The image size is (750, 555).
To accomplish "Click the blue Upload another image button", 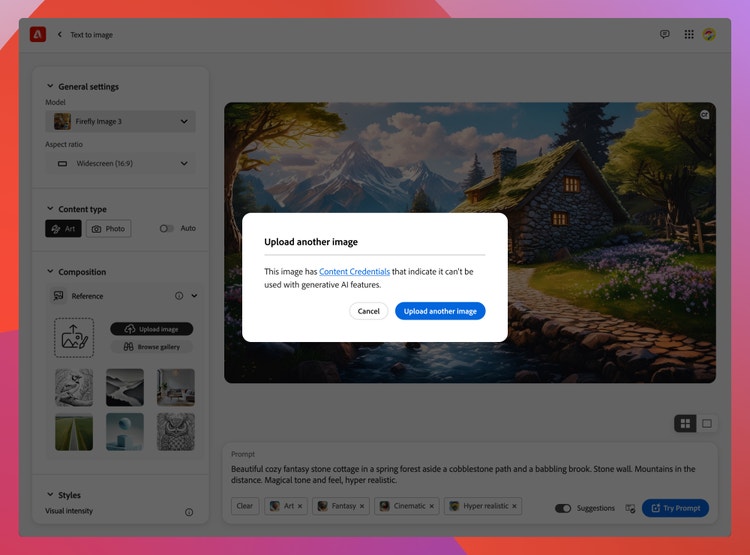I will tap(440, 311).
